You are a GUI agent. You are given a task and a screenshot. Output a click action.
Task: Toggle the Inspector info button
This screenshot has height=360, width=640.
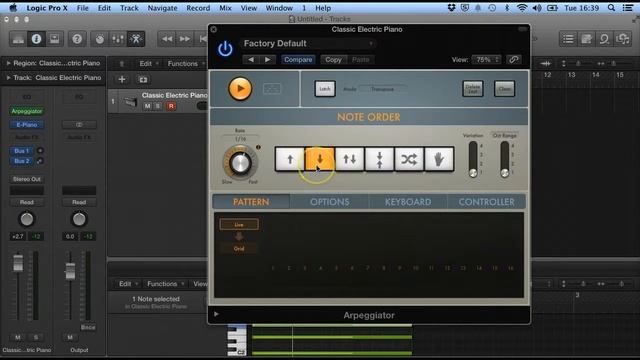pos(36,39)
